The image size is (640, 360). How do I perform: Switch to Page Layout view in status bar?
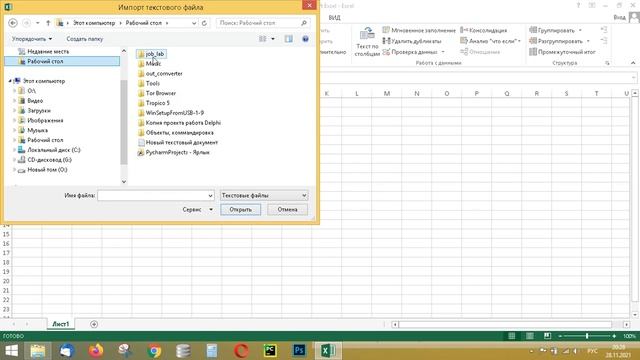[x=529, y=336]
